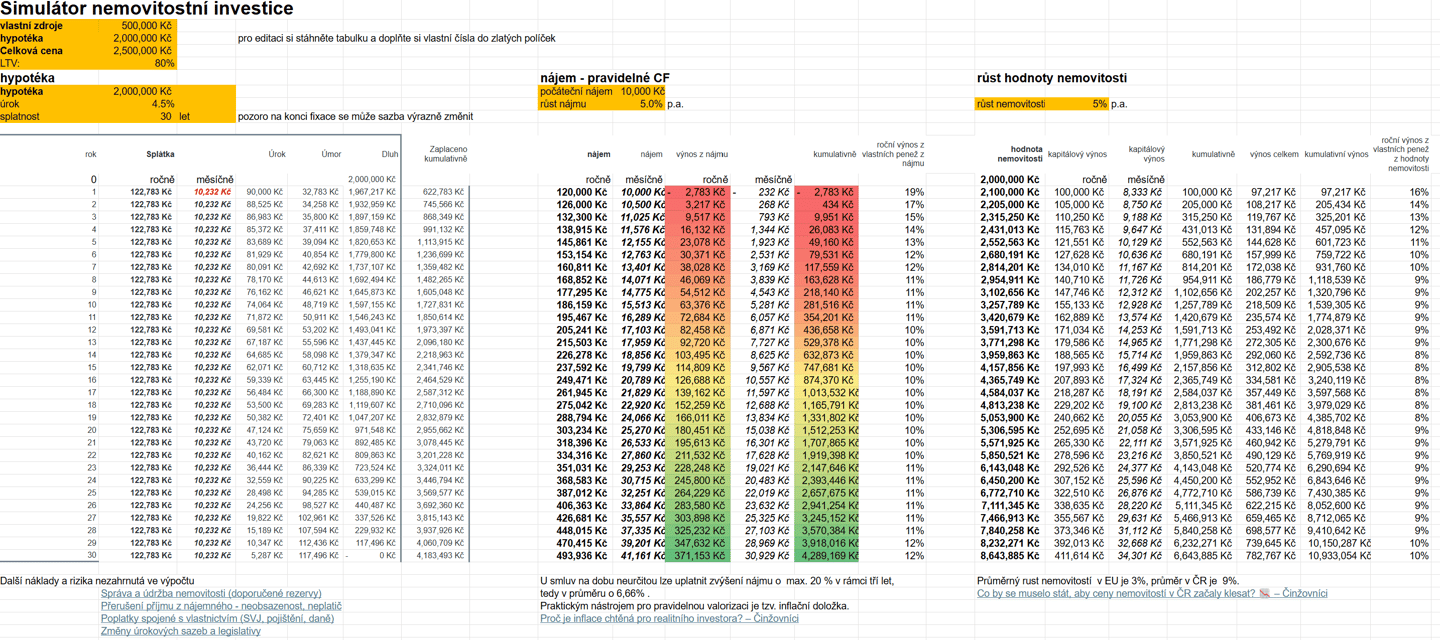Screen dimensions: 1440x640
Task: Select the počáteční nájem value 10,000 Kč
Action: (642, 91)
